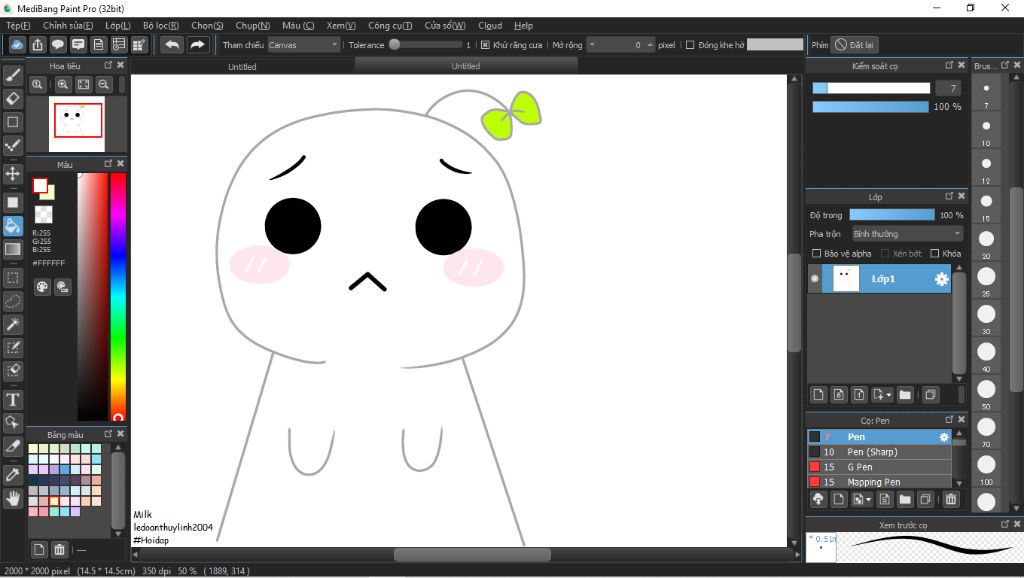
Task: Click the navigator preview thumbnail
Action: click(76, 123)
